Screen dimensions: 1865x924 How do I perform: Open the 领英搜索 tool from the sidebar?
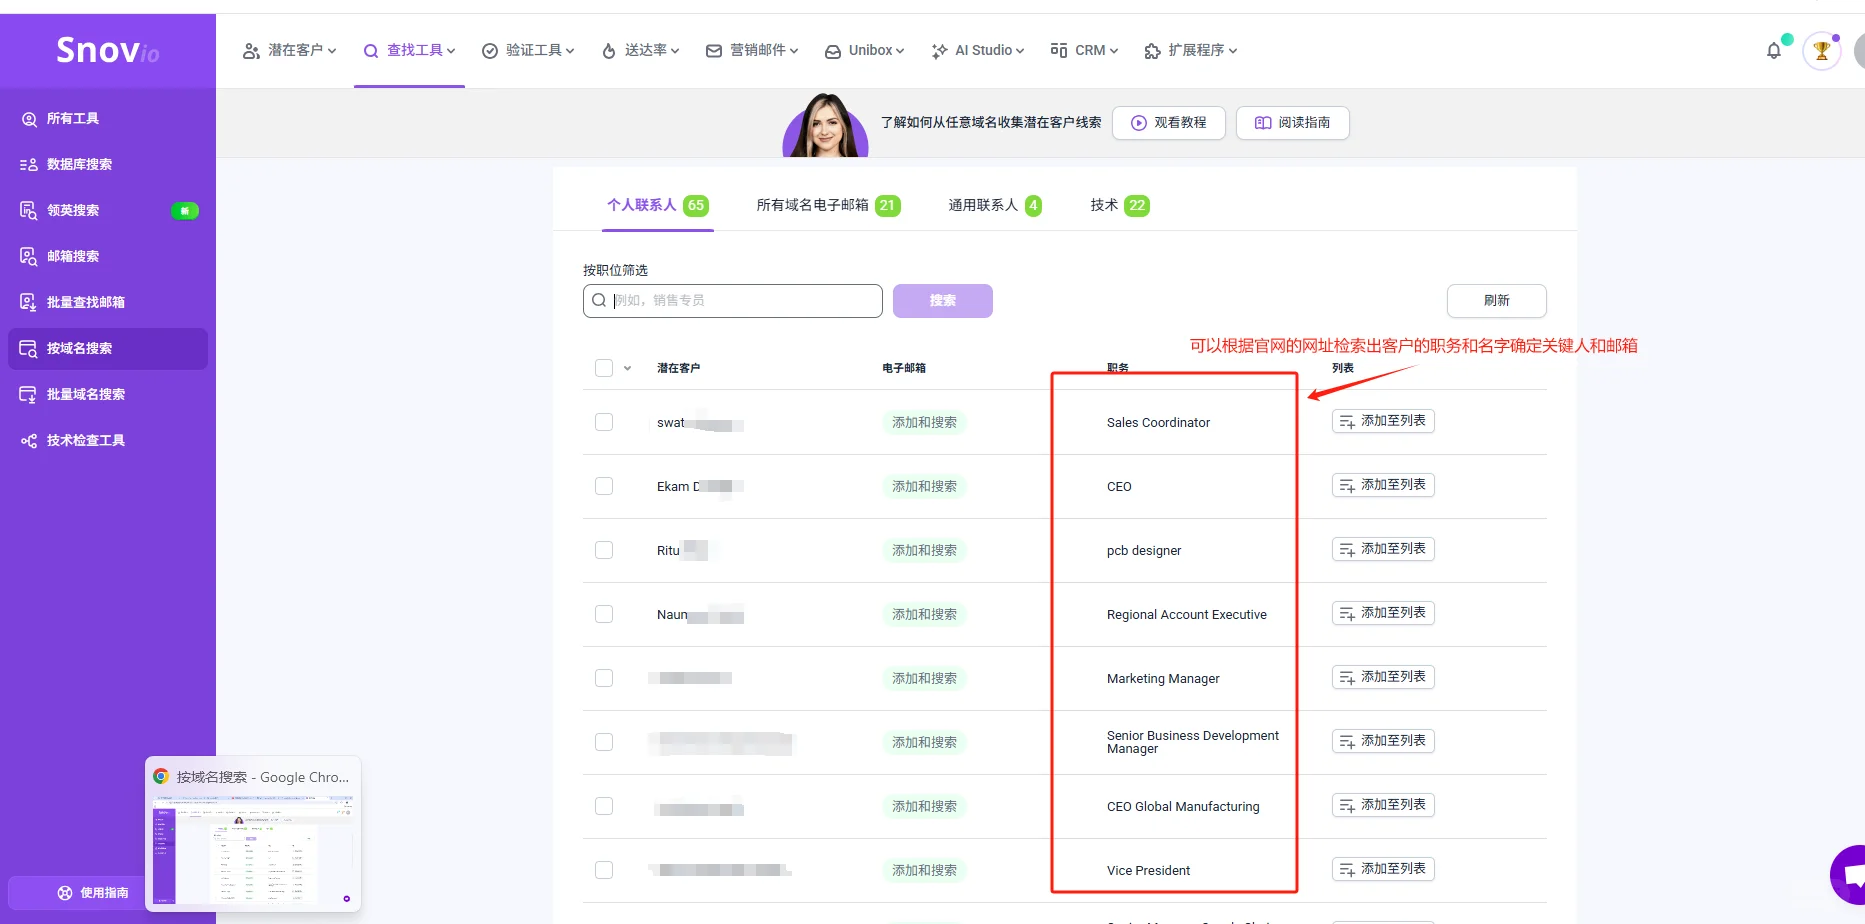point(74,210)
